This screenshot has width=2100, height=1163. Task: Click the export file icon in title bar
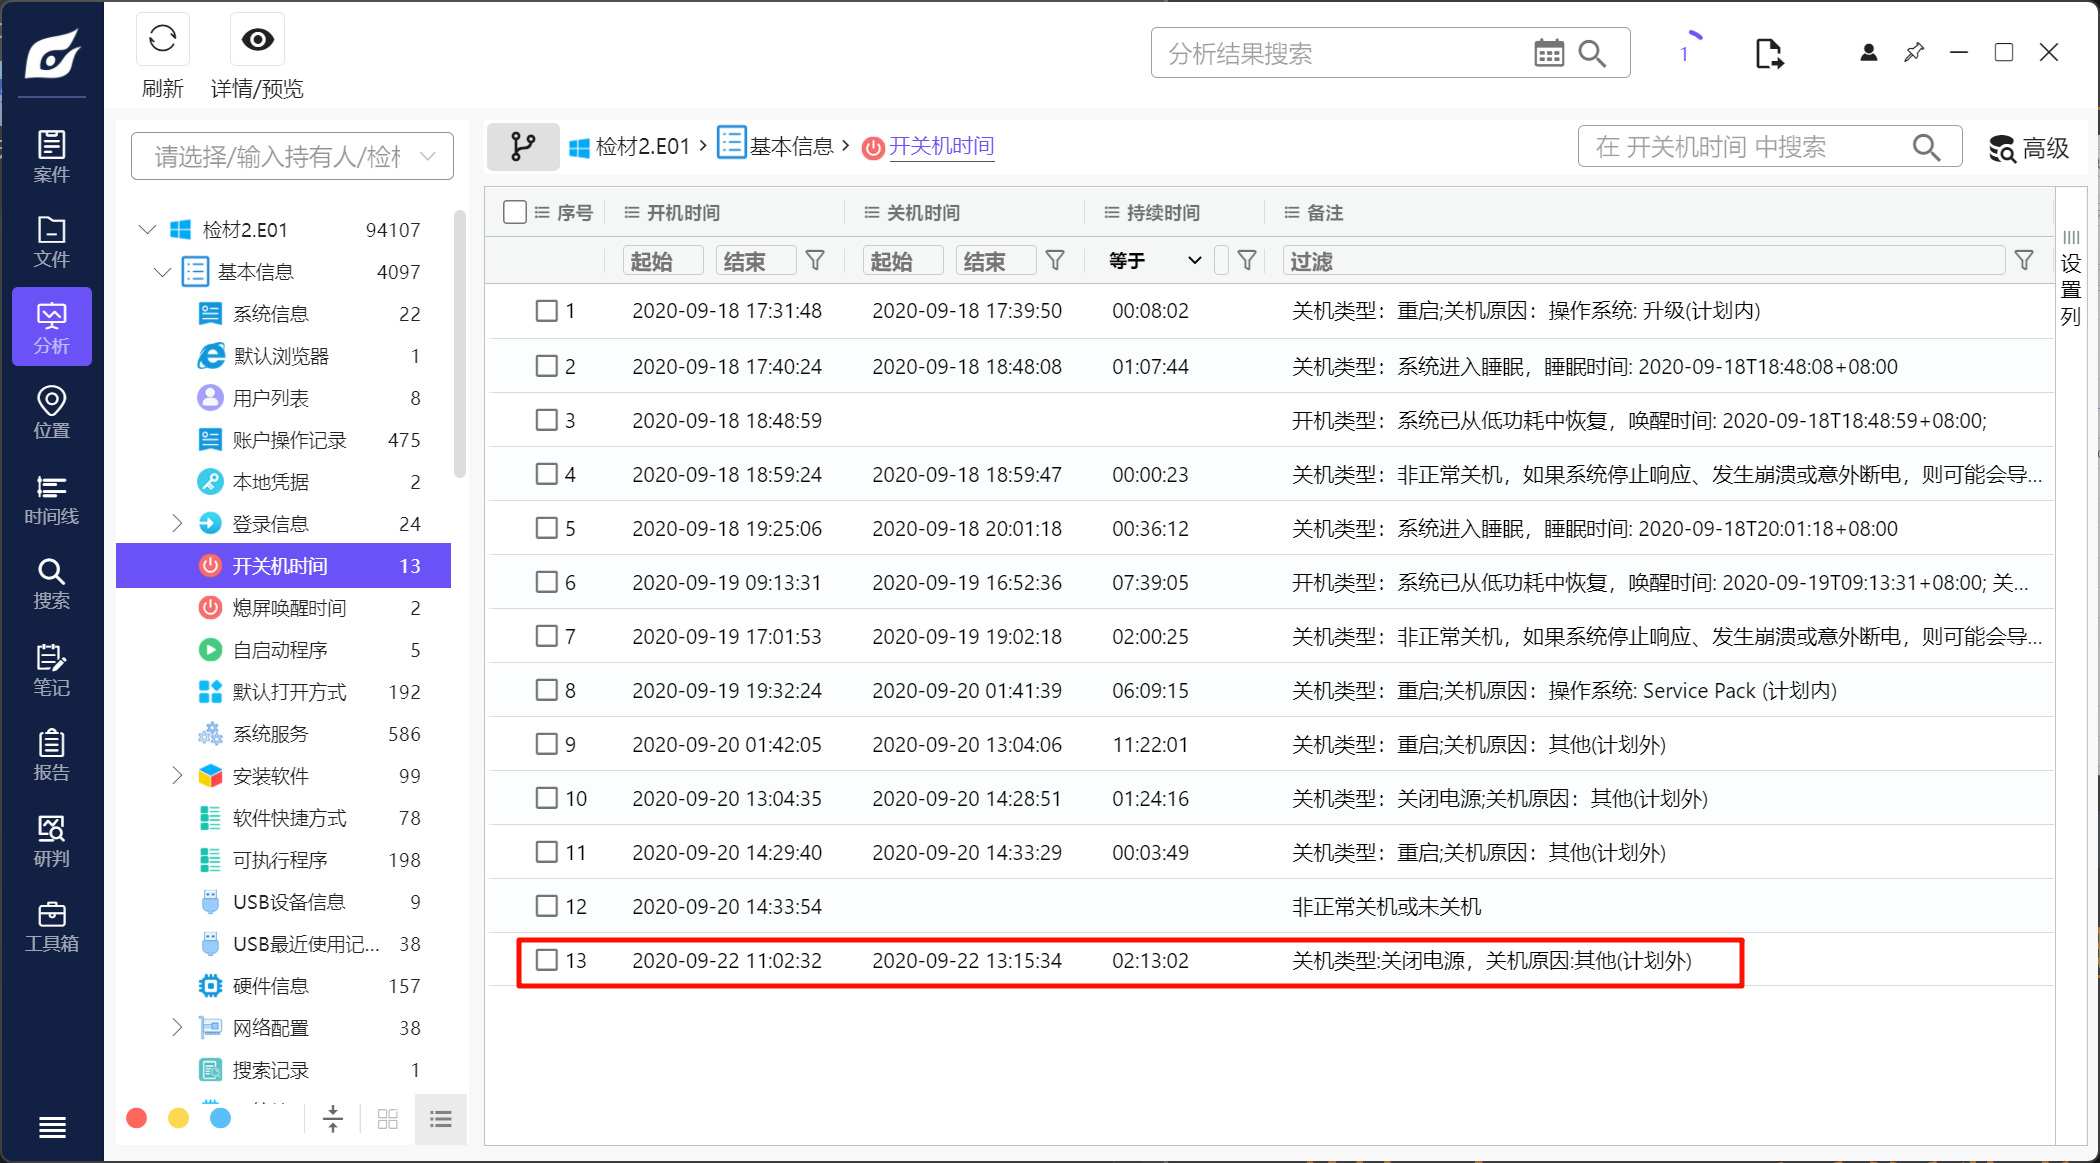point(1768,54)
